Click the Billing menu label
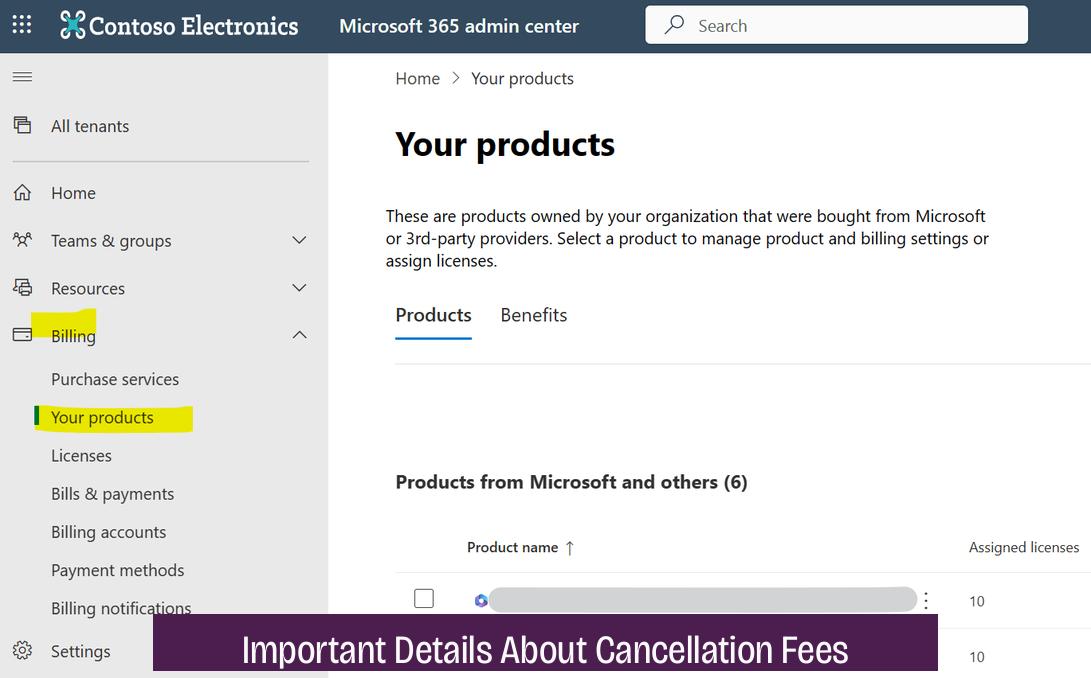Viewport: 1091px width, 678px height. point(73,336)
